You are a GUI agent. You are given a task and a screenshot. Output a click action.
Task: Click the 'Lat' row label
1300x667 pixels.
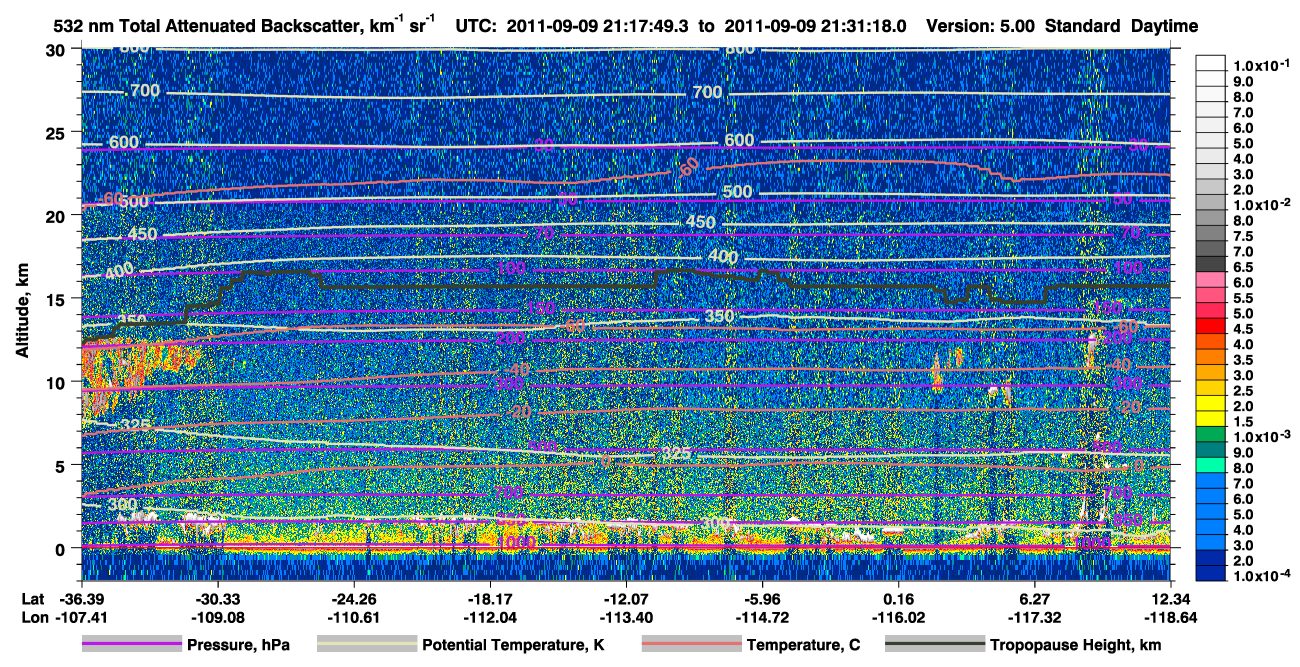32,598
